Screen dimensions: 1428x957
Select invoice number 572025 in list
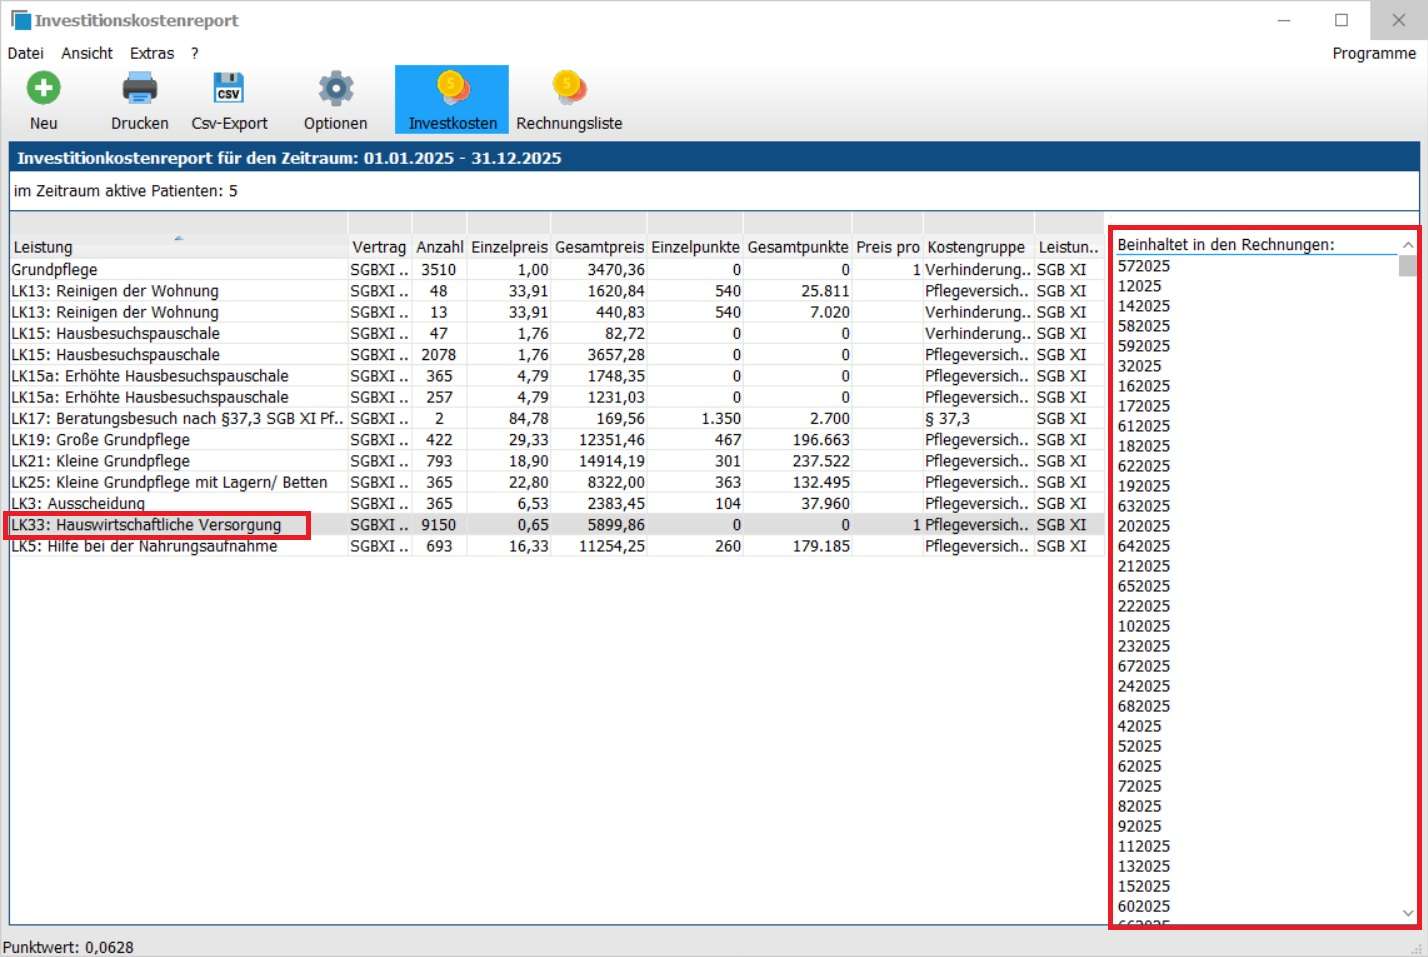(x=1144, y=266)
